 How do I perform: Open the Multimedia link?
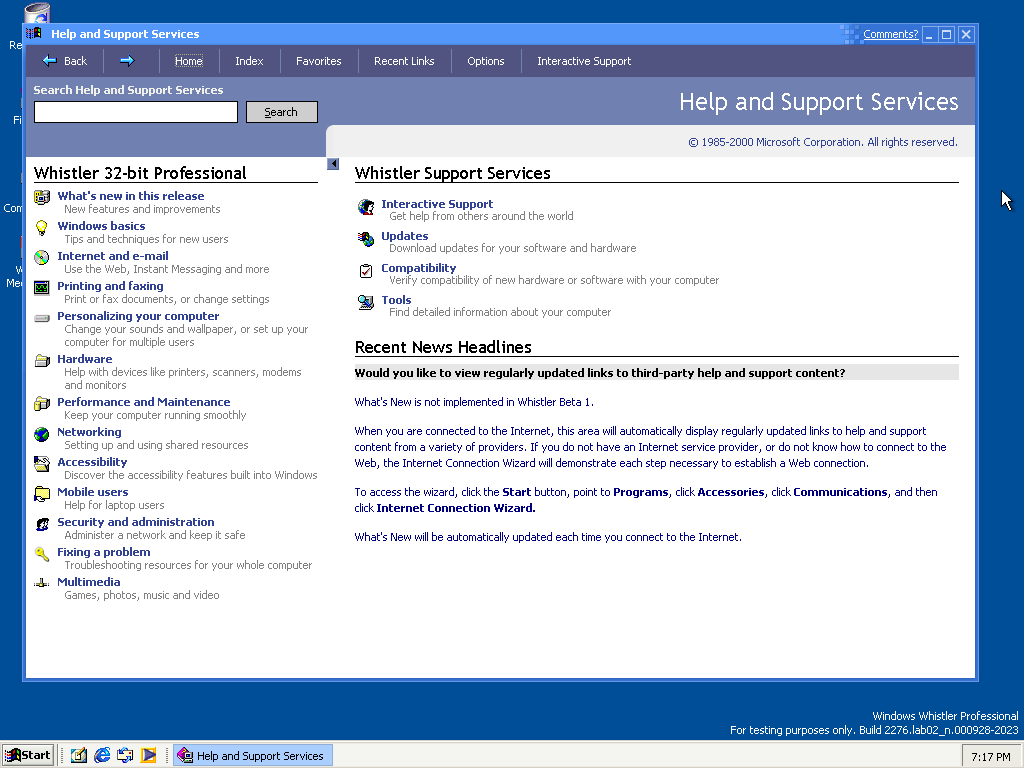(88, 583)
